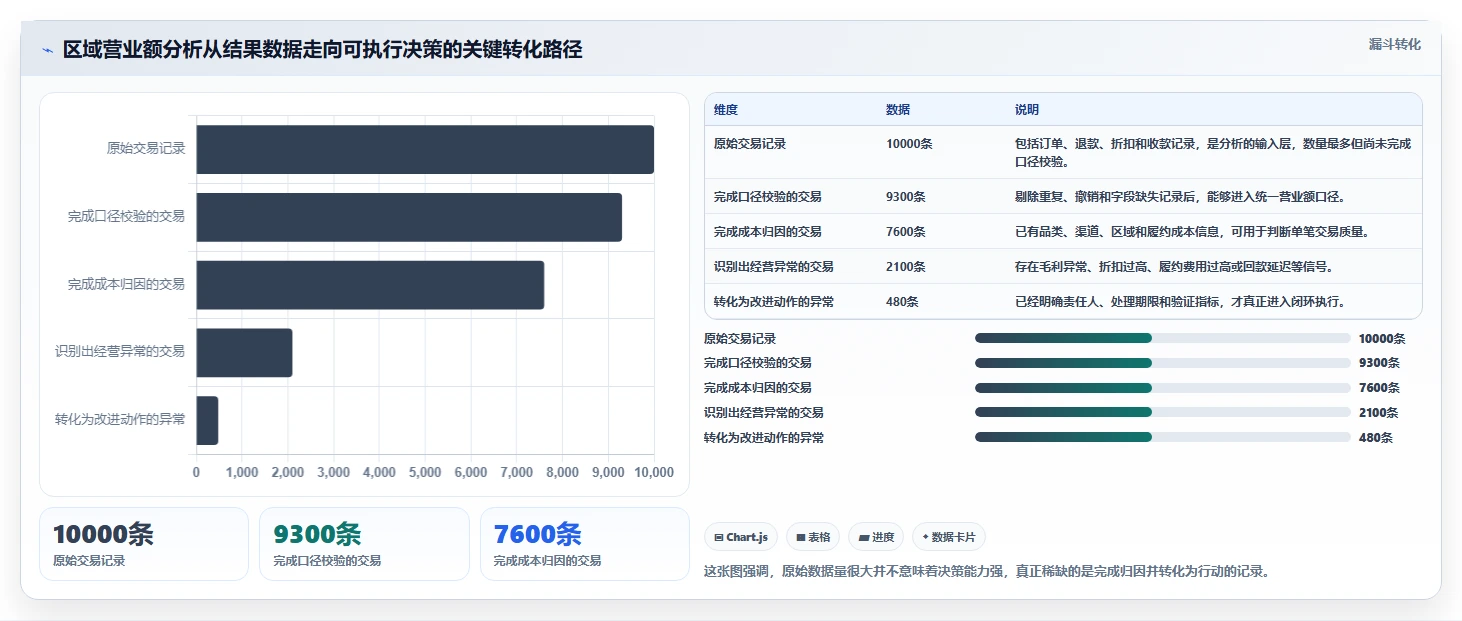The width and height of the screenshot is (1462, 621).
Task: Click the 识别出经营异常的交易 progress bar
Action: (x=1162, y=412)
